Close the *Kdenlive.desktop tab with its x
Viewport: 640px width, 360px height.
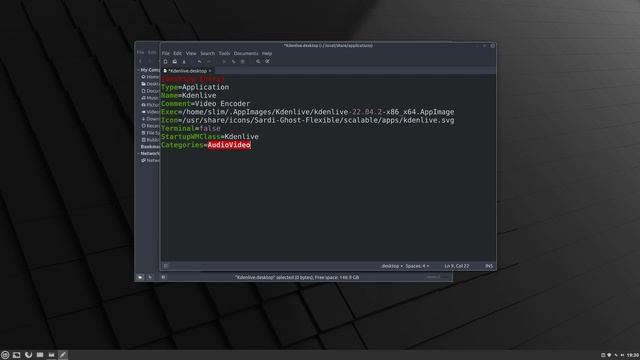[x=210, y=71]
